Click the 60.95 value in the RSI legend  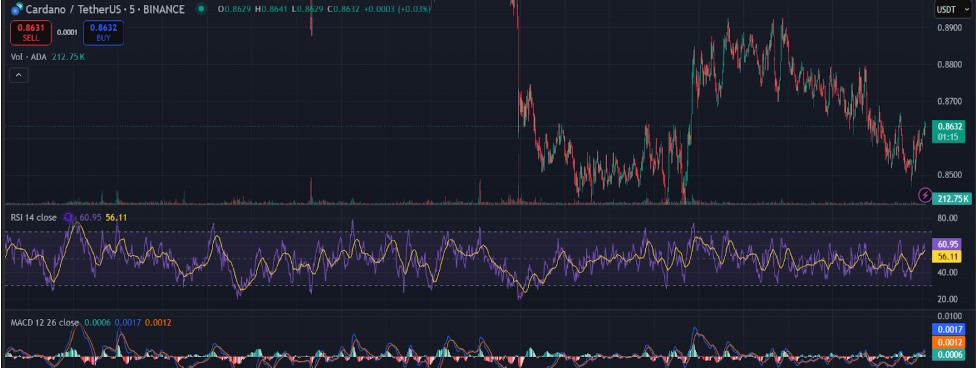tap(89, 218)
